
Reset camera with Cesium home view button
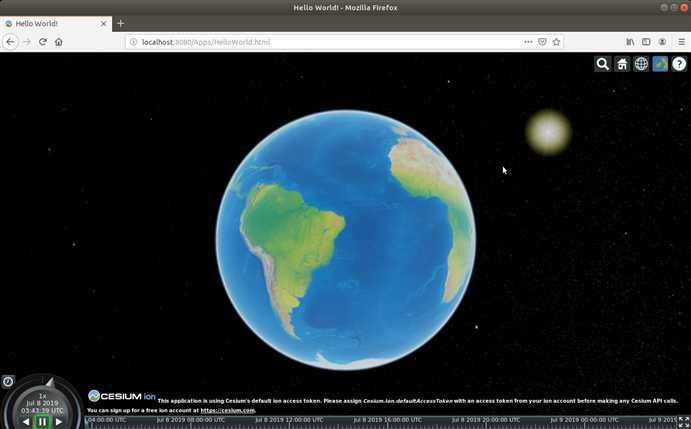point(622,64)
